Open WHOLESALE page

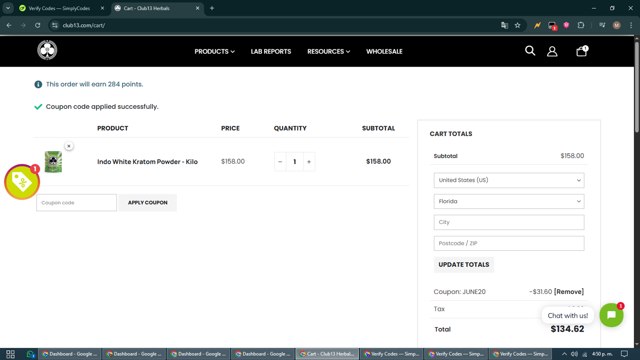coord(384,51)
